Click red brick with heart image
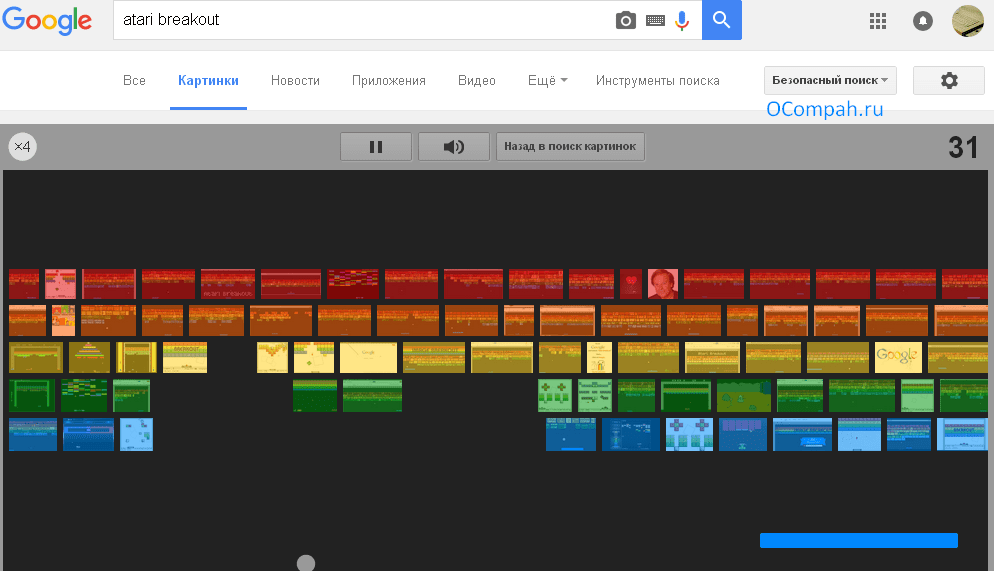 click(631, 283)
